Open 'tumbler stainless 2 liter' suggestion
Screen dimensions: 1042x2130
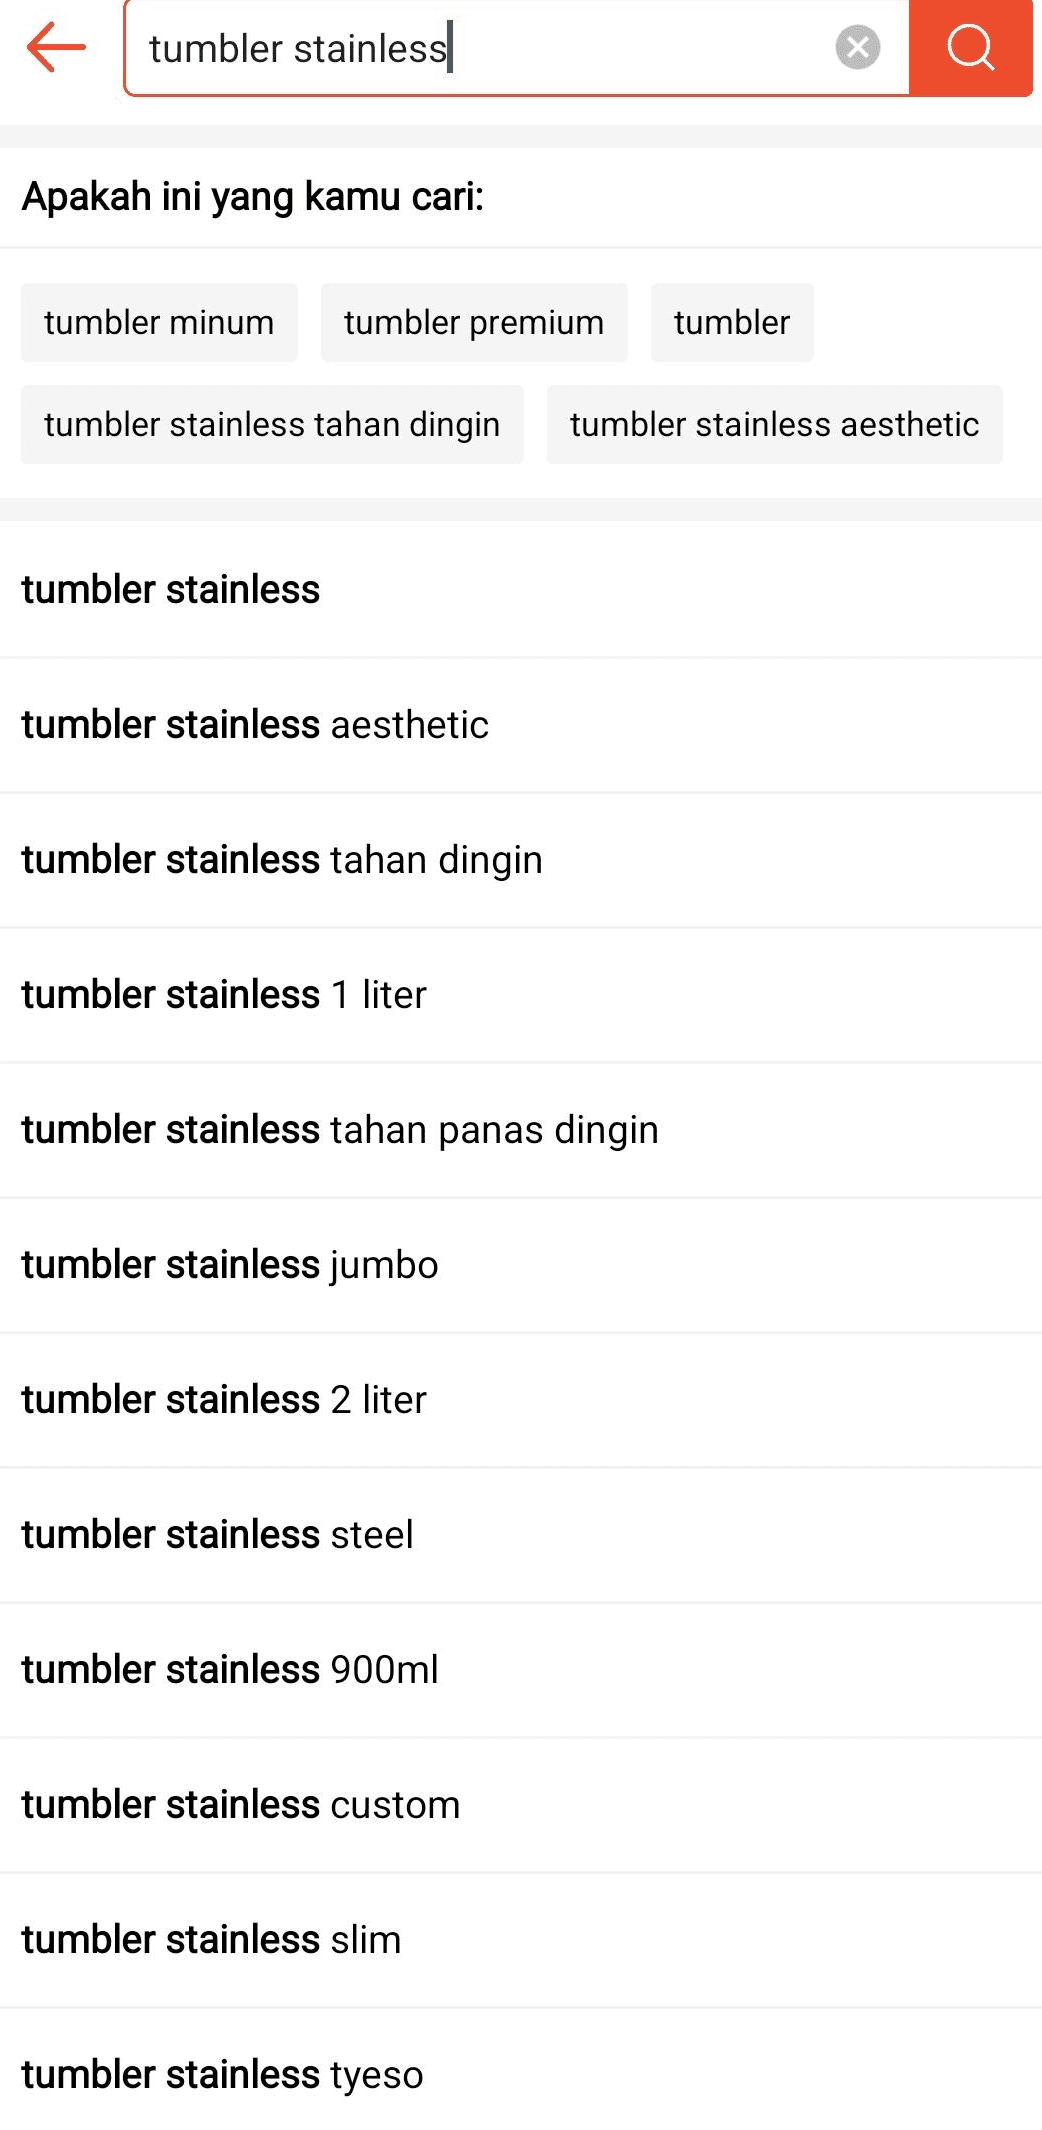coord(223,1399)
